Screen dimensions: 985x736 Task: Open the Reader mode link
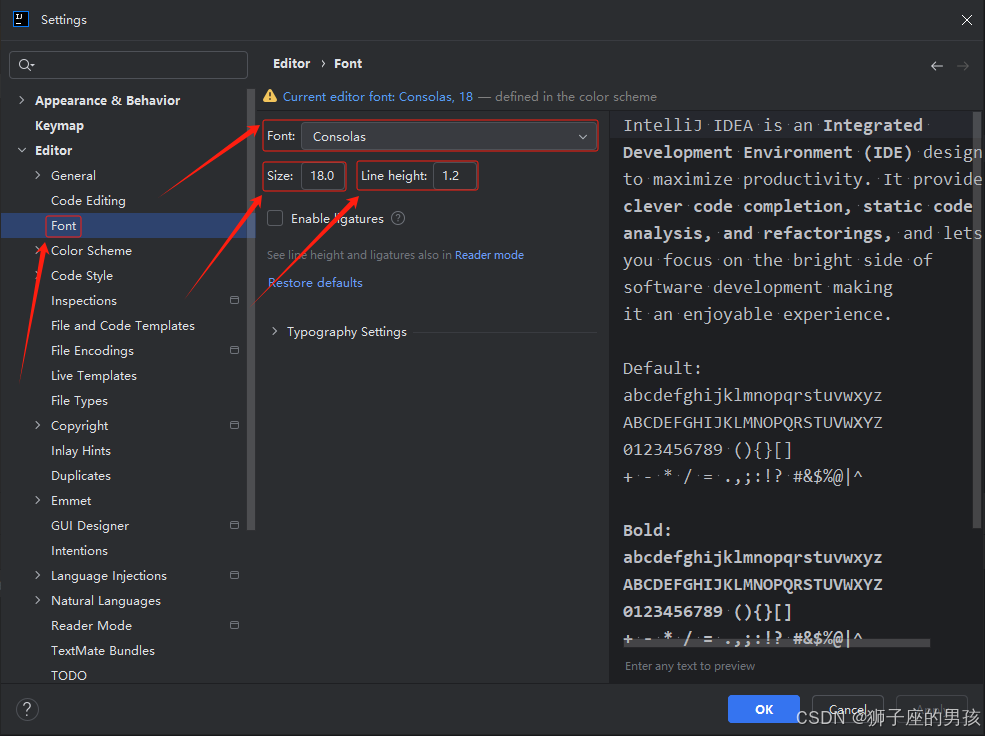[489, 255]
